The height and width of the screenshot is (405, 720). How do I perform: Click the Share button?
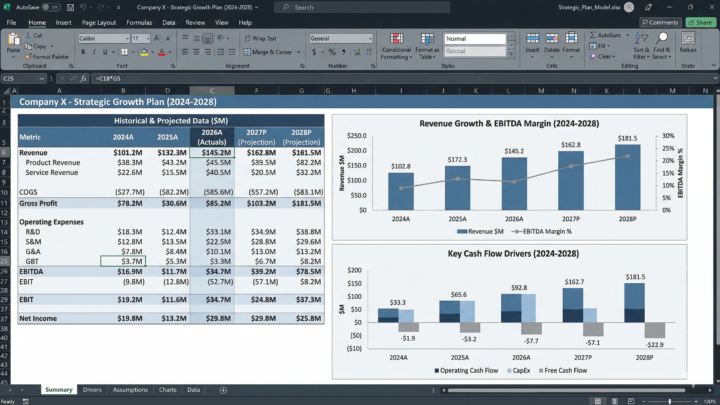[701, 21]
